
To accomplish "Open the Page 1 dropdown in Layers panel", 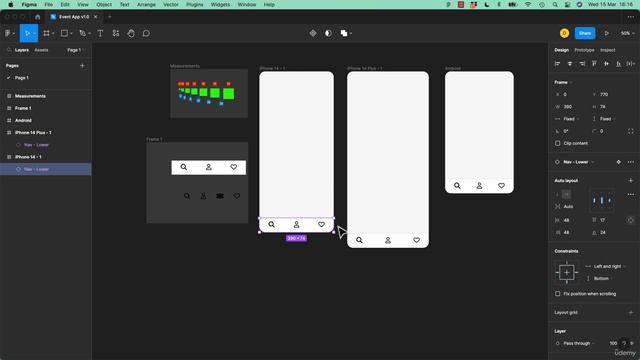I will point(75,50).
